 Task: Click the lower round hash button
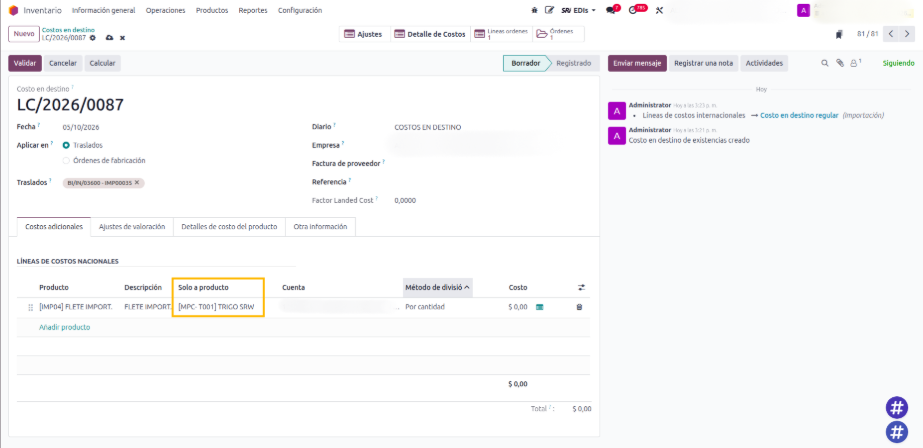pos(897,432)
